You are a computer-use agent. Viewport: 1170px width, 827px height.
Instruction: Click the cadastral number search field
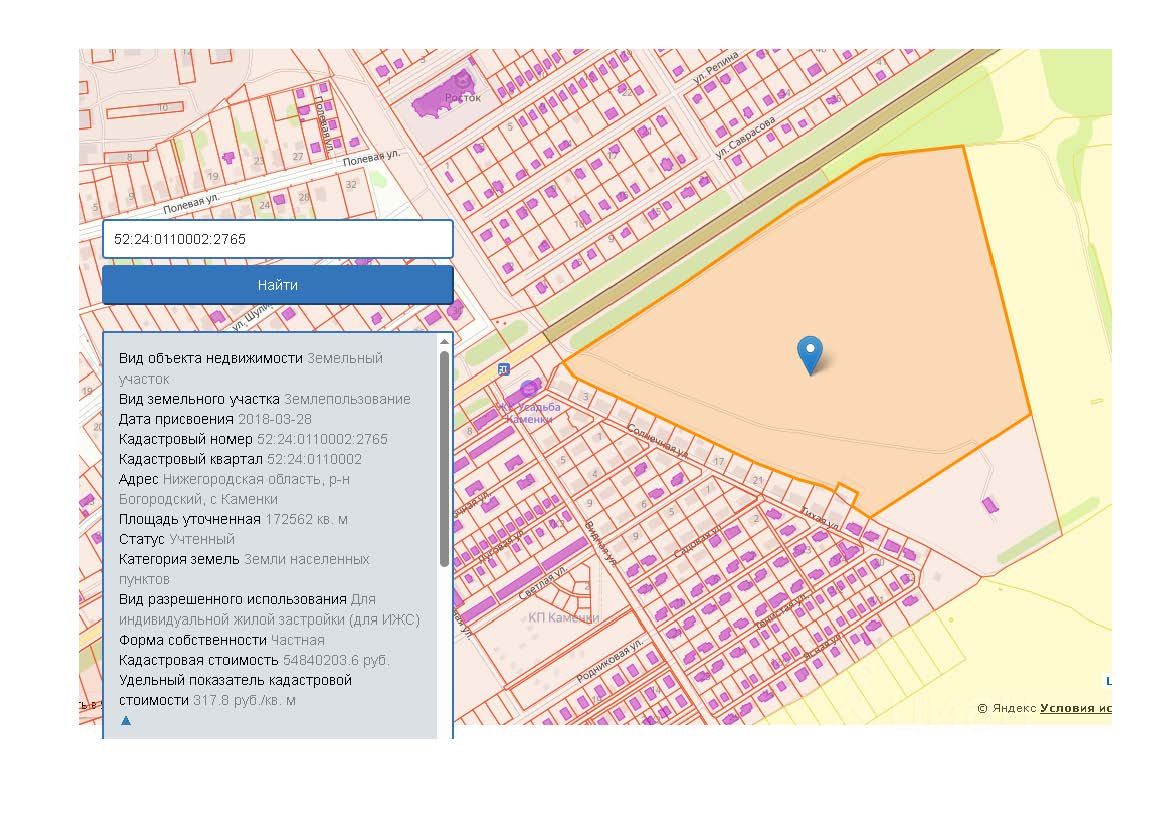click(x=277, y=240)
